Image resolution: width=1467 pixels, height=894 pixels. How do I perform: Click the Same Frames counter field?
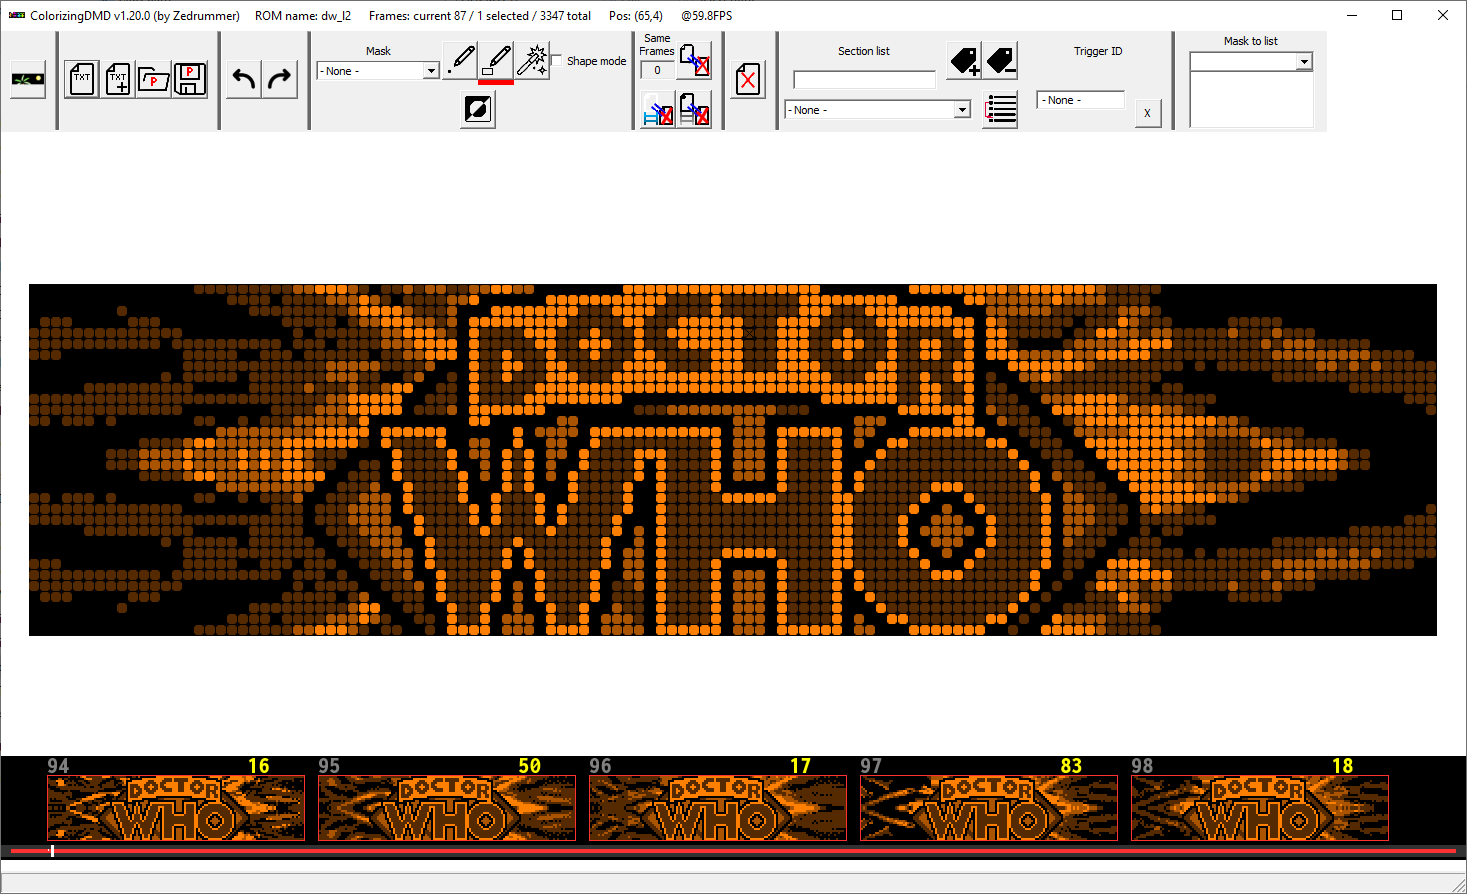point(657,70)
